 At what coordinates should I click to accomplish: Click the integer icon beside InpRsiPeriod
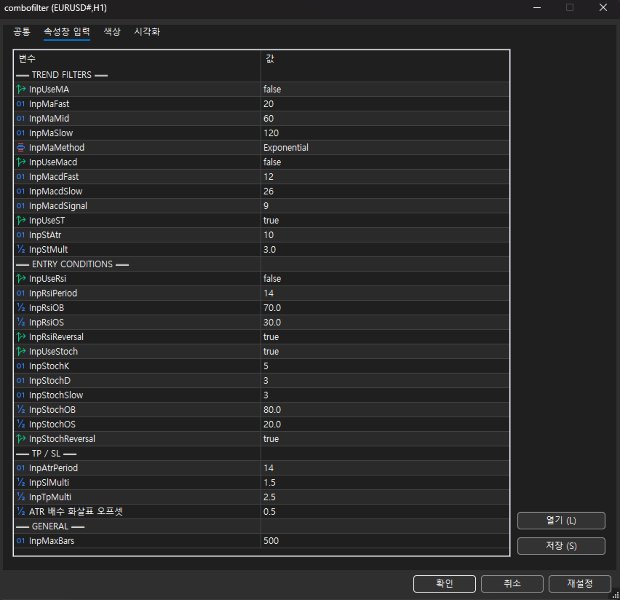point(21,293)
